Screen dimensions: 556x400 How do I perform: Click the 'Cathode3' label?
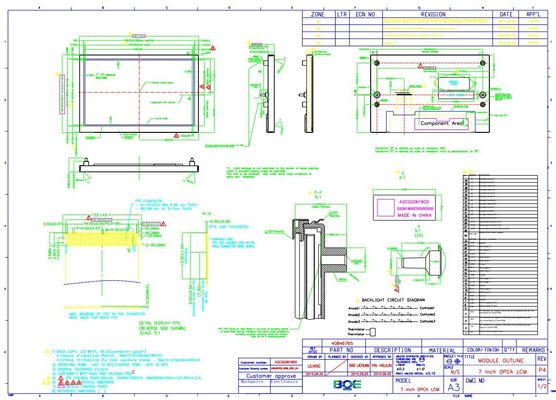pyautogui.click(x=428, y=321)
